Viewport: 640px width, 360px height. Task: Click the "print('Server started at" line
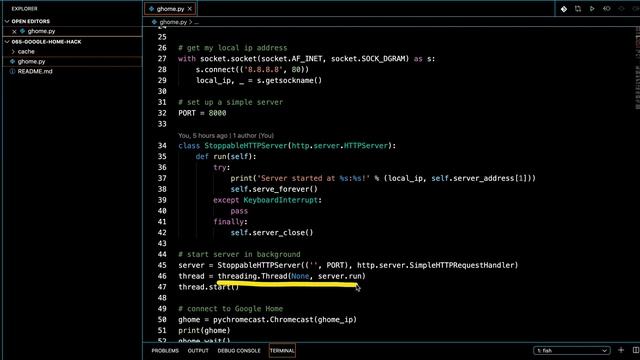click(383, 178)
